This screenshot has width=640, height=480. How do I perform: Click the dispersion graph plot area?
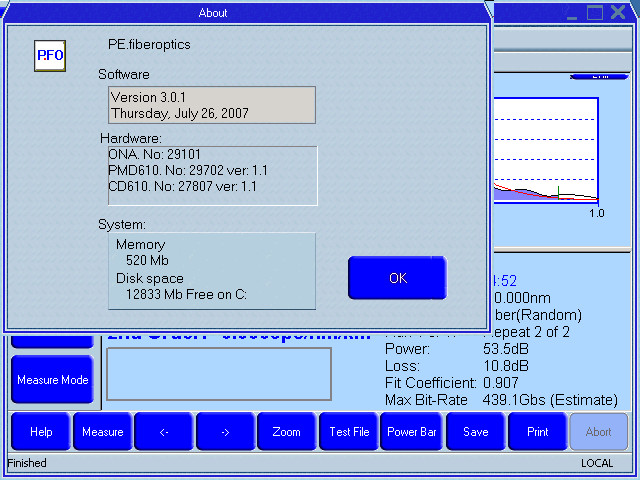click(545, 150)
